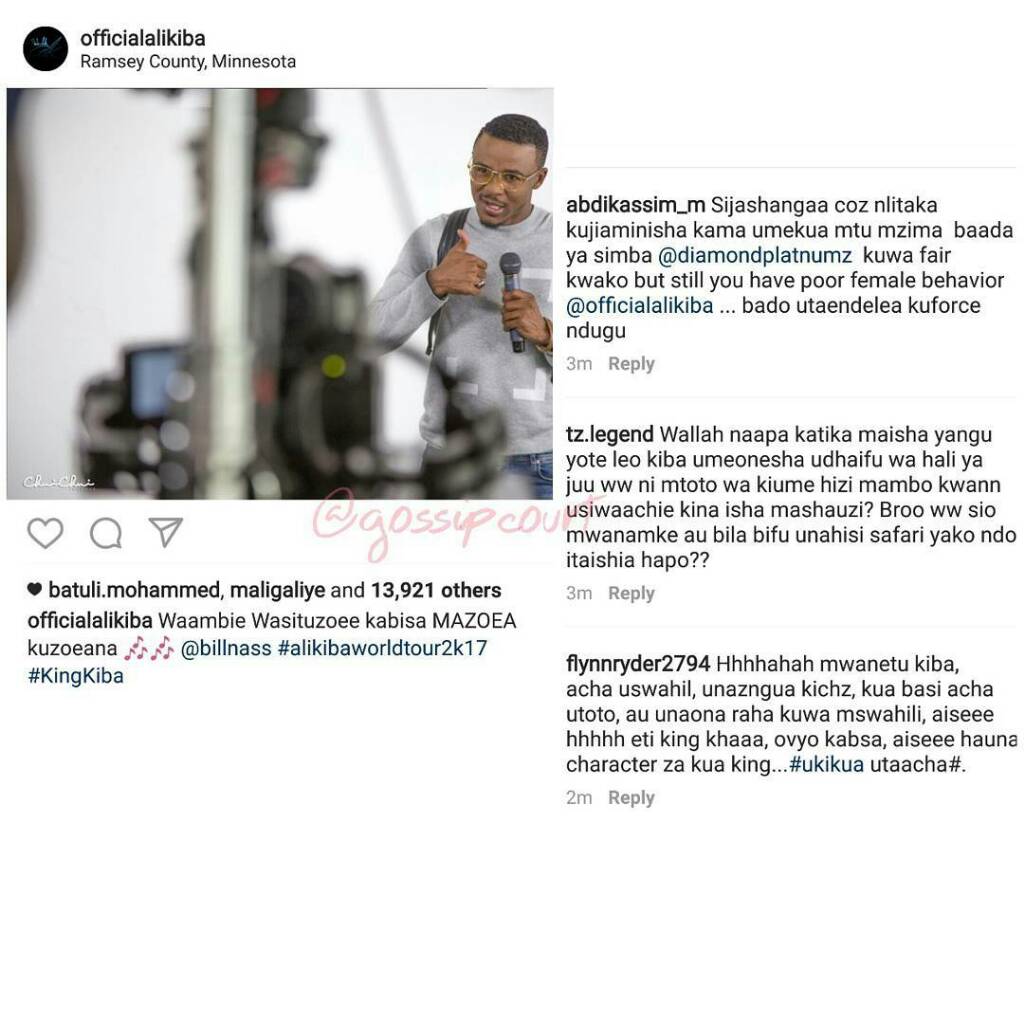Open the @billnass mention in caption
The height and width of the screenshot is (1024, 1024).
click(226, 648)
